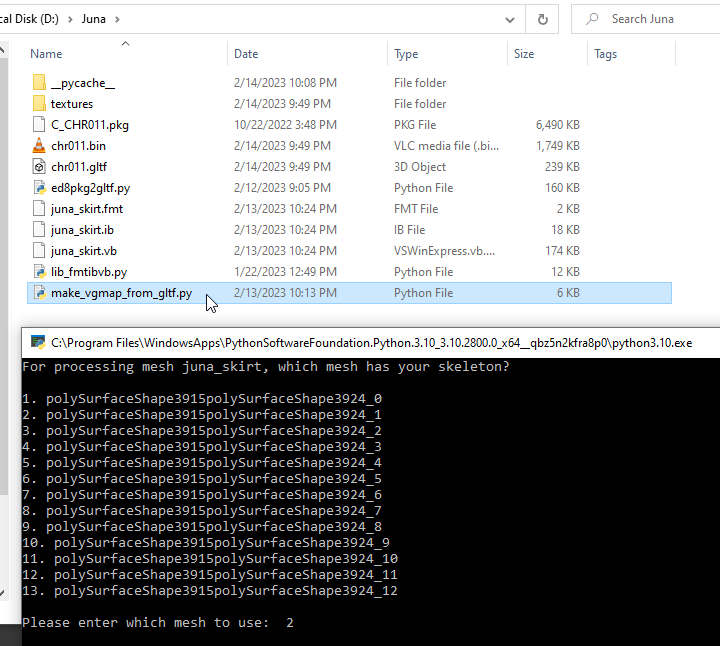Image resolution: width=720 pixels, height=646 pixels.
Task: Select the textures folder icon
Action: pos(39,104)
